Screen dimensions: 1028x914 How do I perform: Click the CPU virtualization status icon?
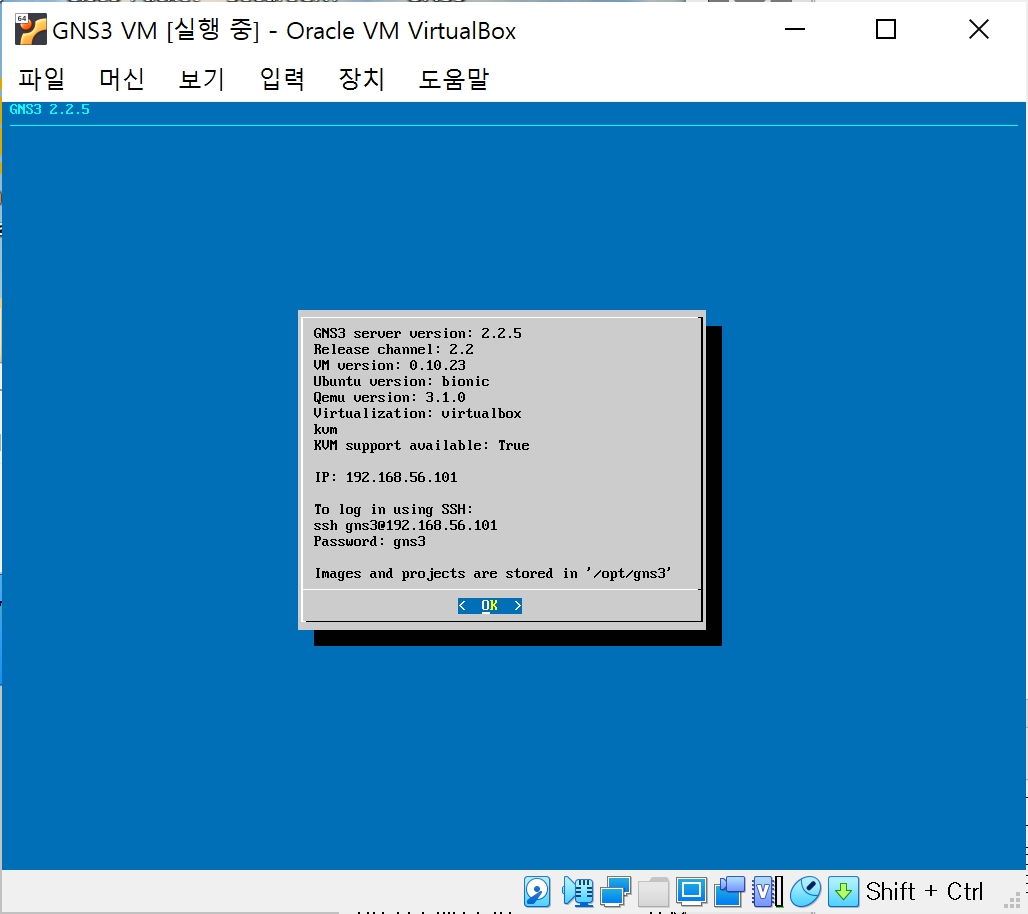point(768,892)
